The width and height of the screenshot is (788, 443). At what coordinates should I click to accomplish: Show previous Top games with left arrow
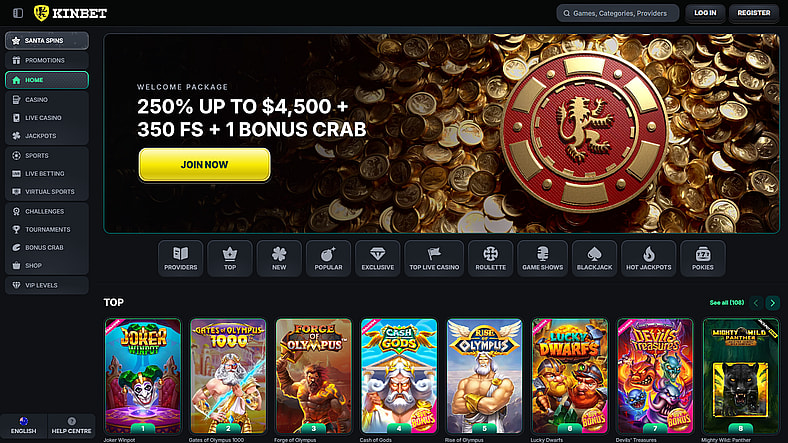[x=756, y=303]
